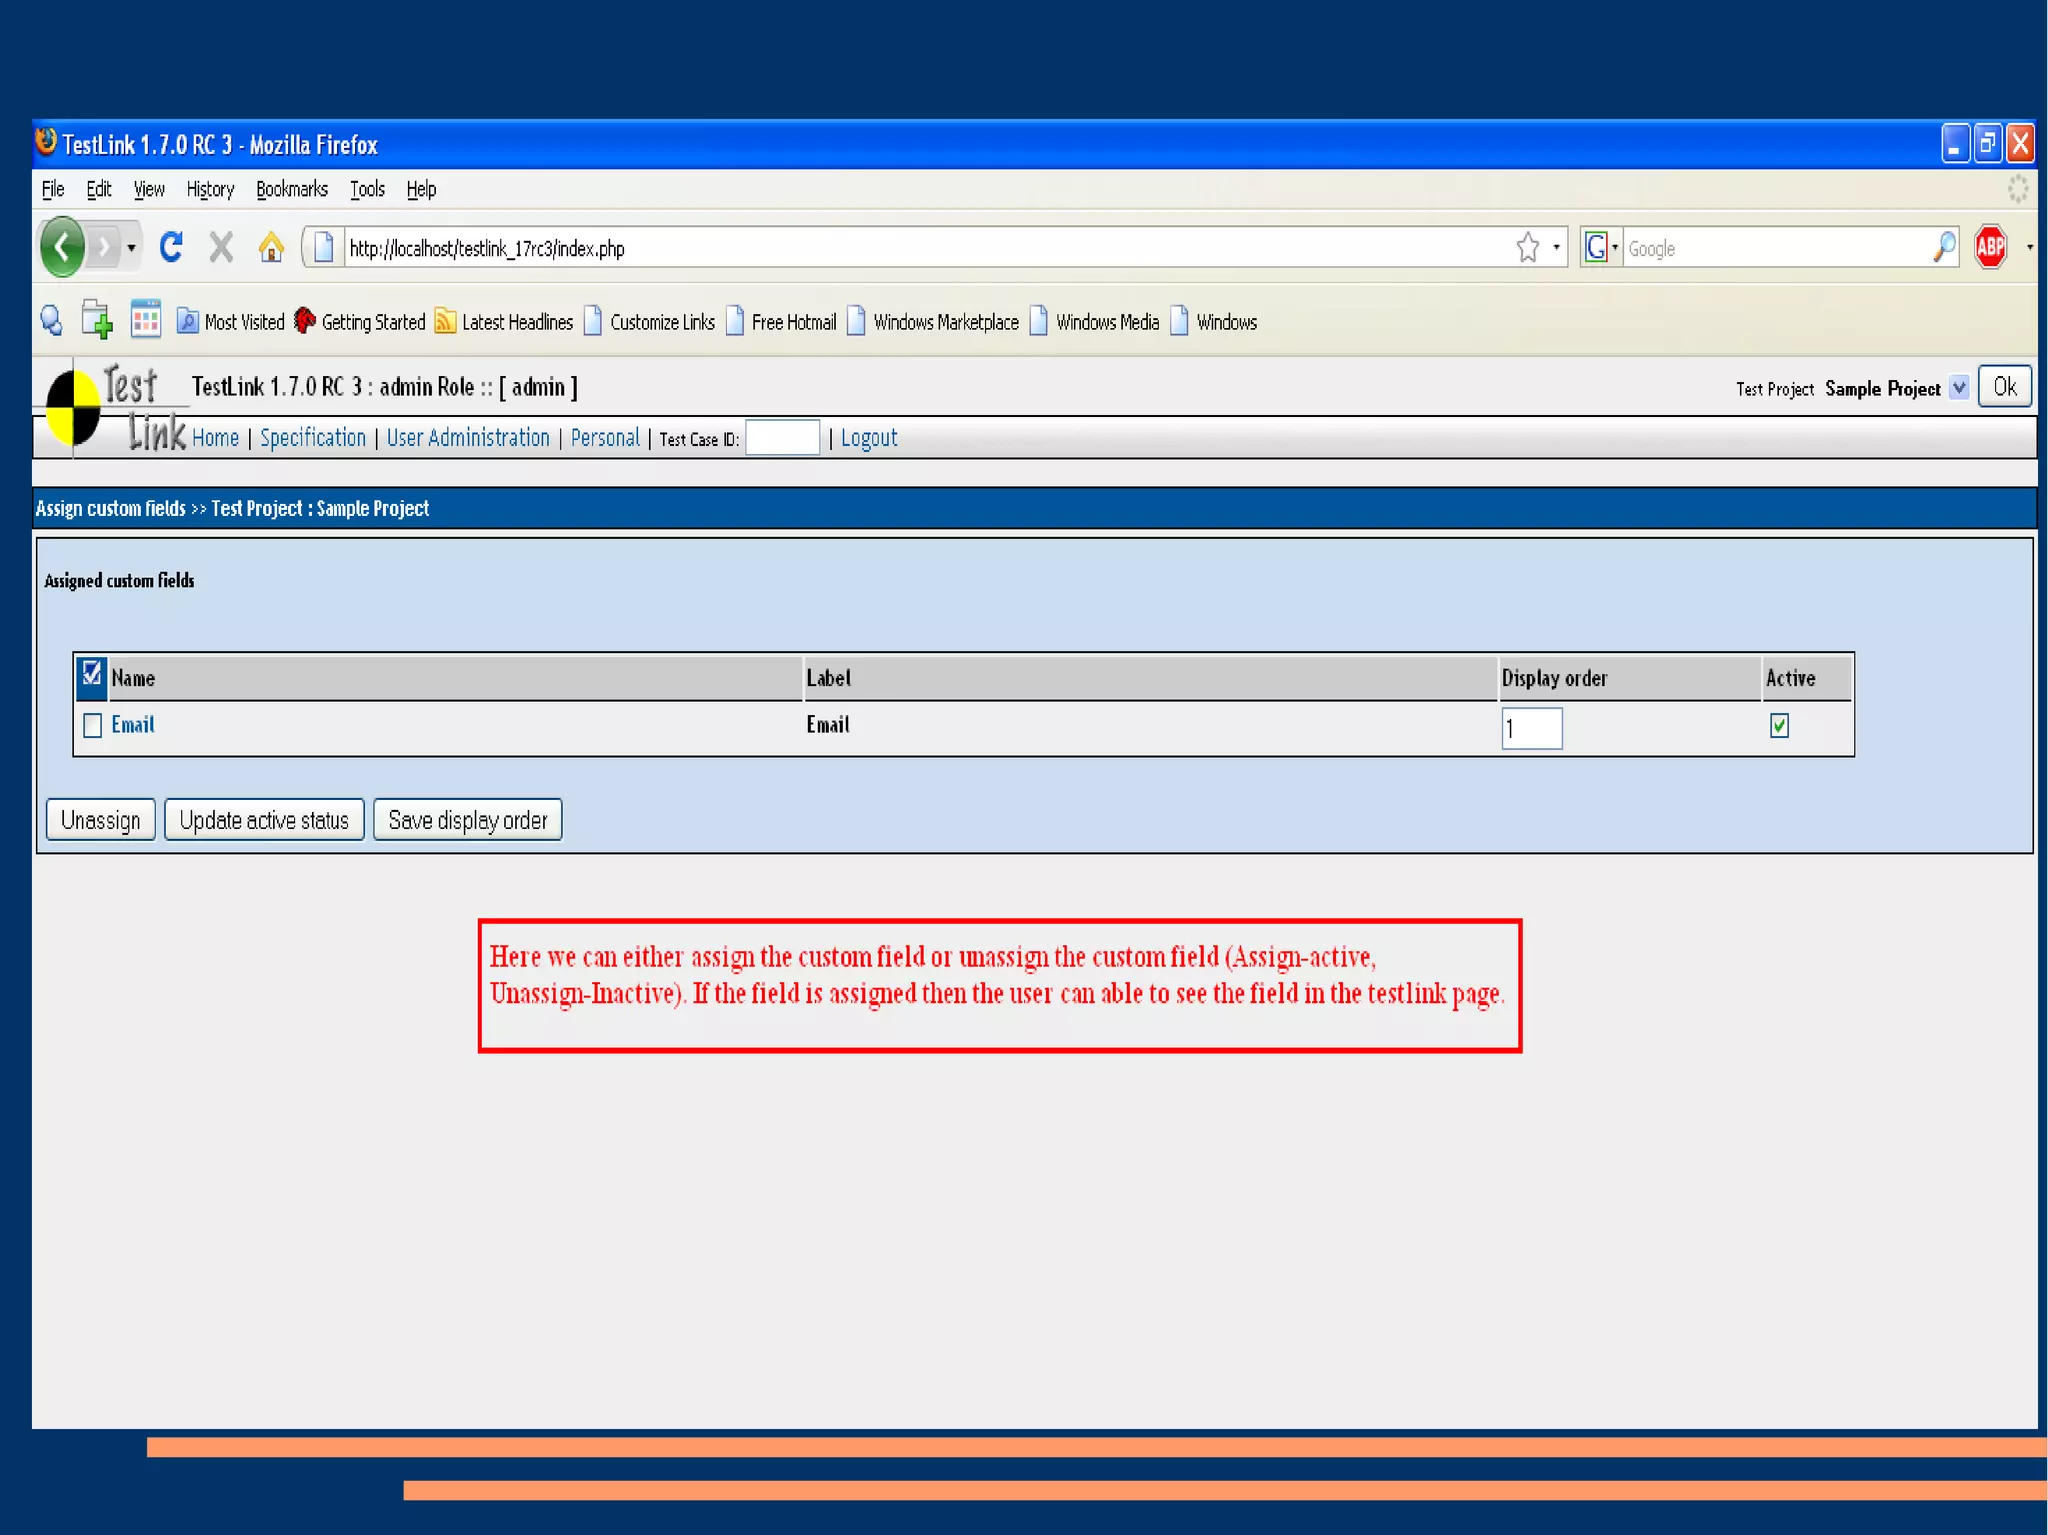Screen dimensions: 2048x1535
Task: Open the Latest Headlines feed bookmark
Action: click(x=504, y=322)
